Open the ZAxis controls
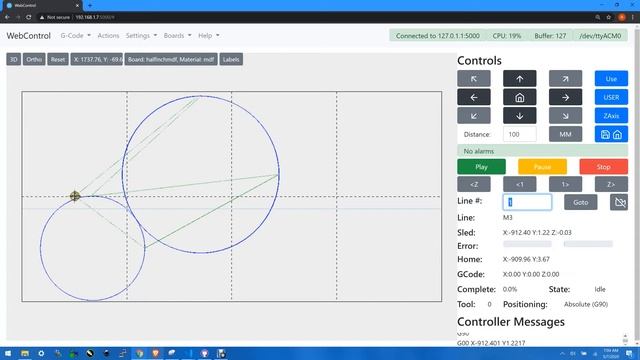This screenshot has height=360, width=640. pyautogui.click(x=611, y=116)
